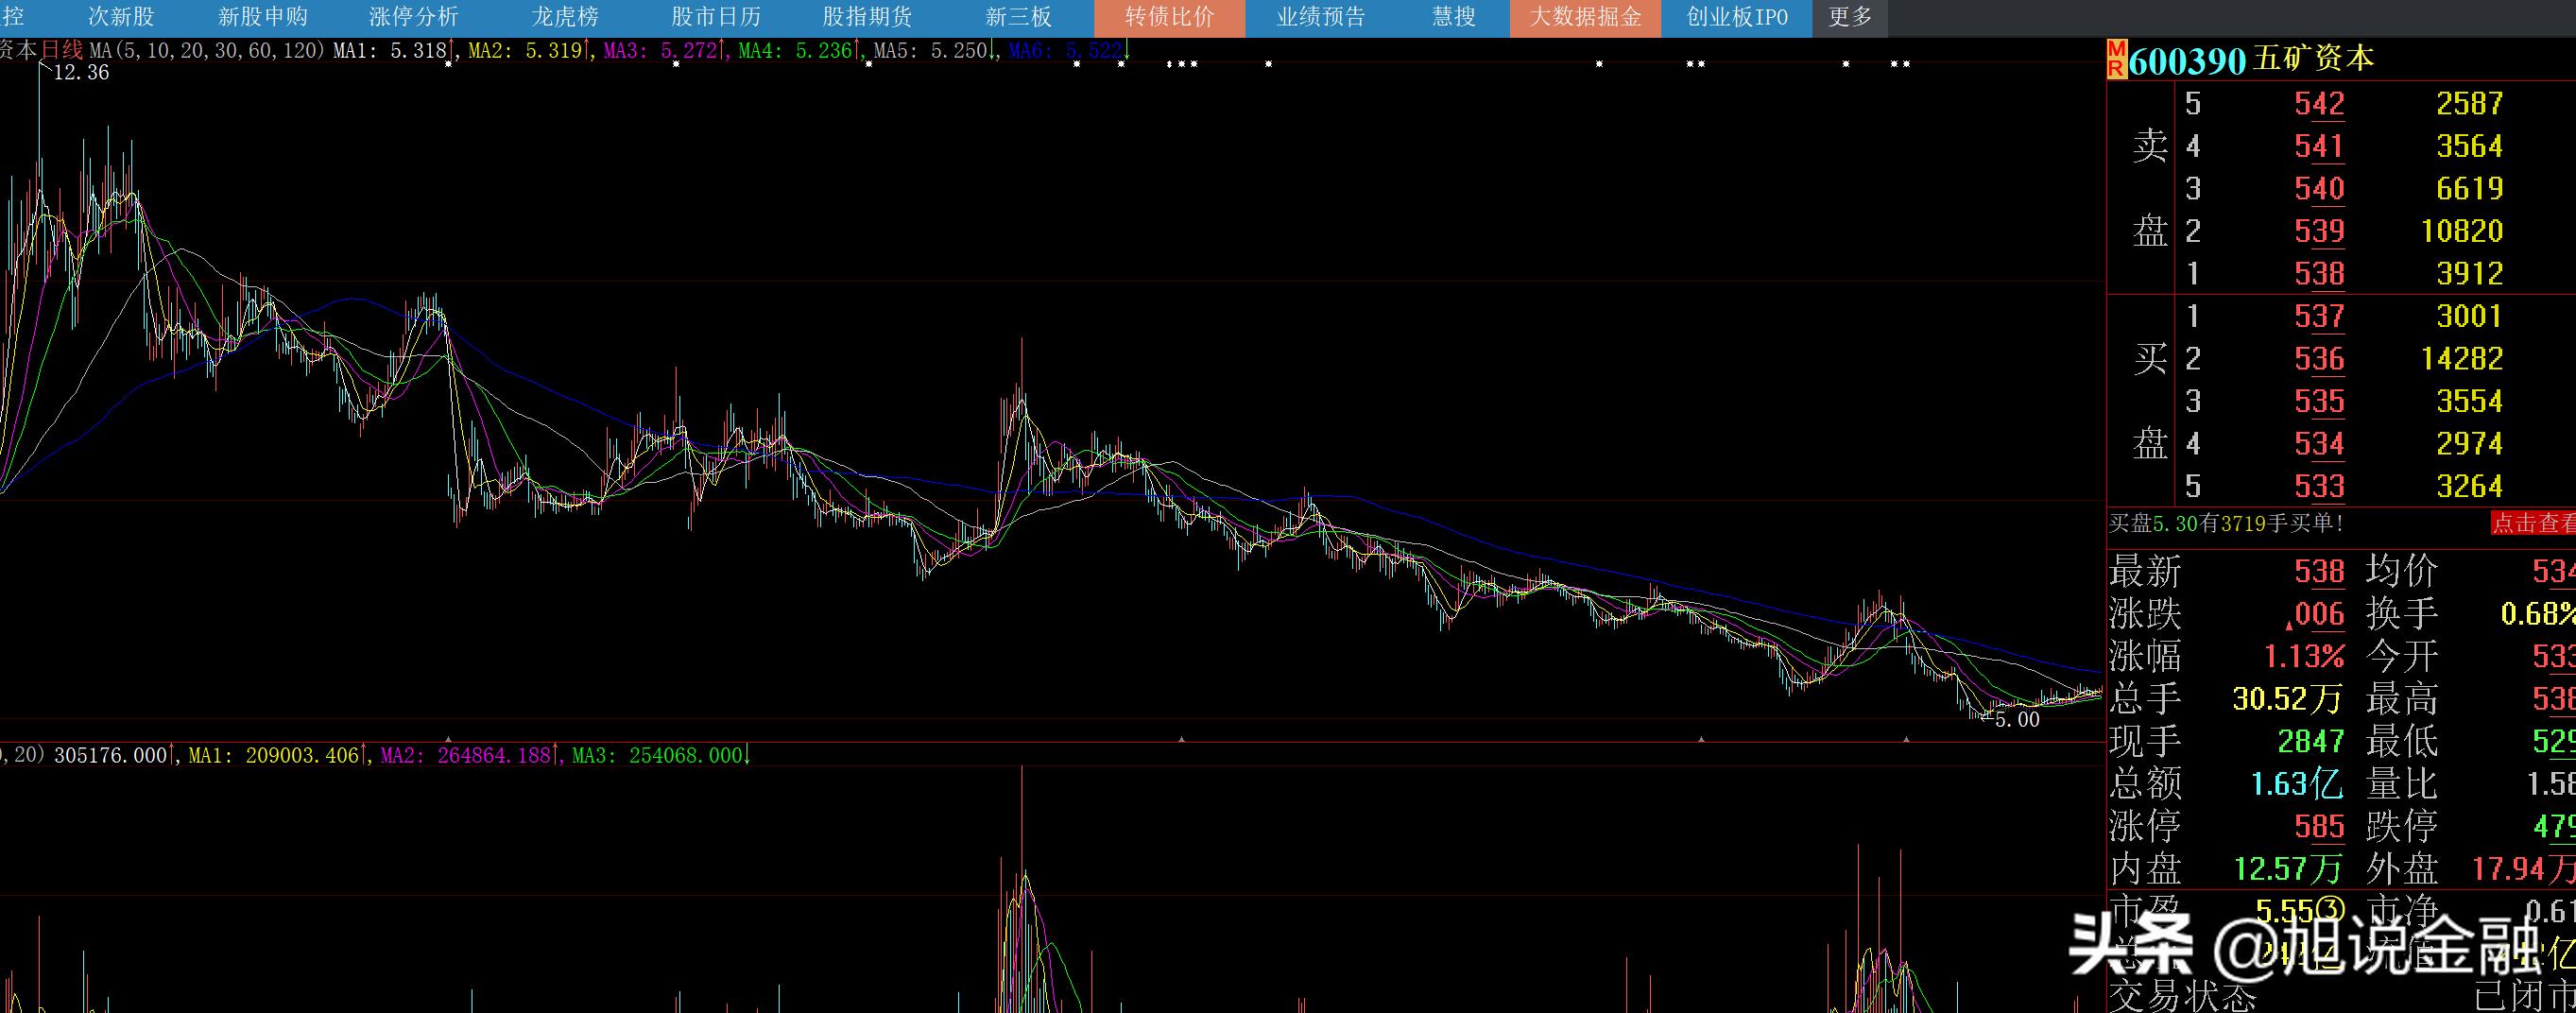Click sell level 1 volume 3912

click(x=2470, y=274)
